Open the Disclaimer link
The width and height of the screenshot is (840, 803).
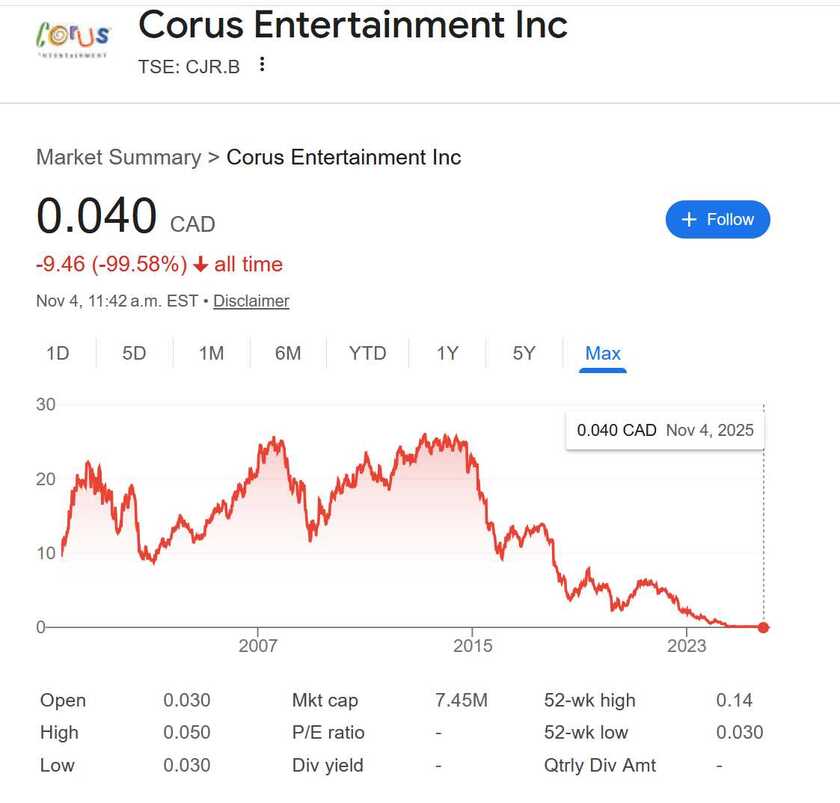[251, 301]
